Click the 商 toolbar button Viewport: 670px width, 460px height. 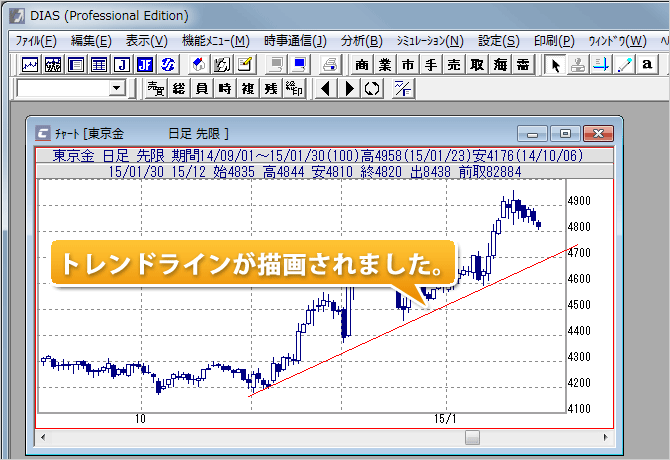(362, 65)
